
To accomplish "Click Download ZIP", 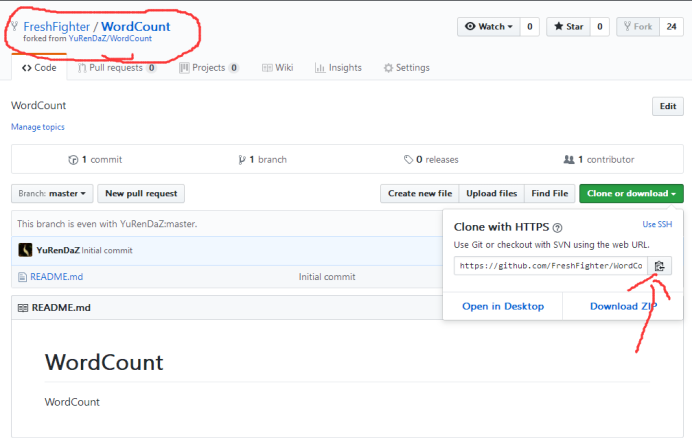I will tap(623, 307).
